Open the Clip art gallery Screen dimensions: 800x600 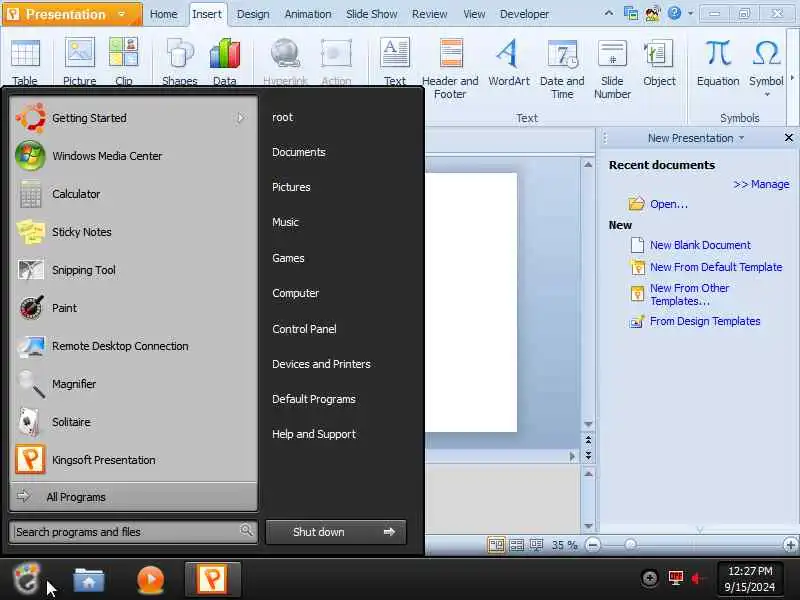point(123,61)
